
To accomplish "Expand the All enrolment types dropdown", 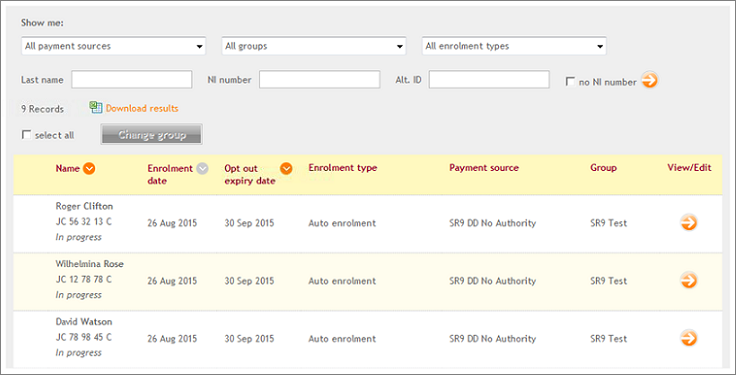I will point(514,46).
